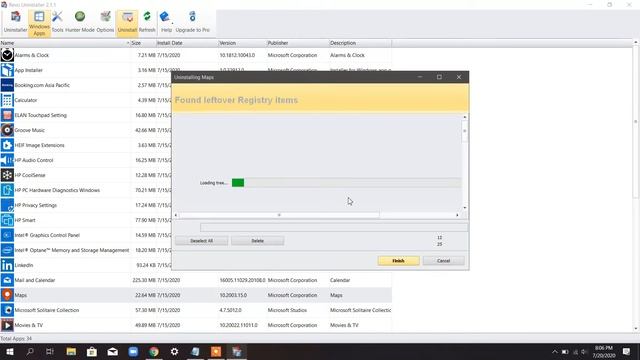This screenshot has width=640, height=360.
Task: Select the Calculator app icon
Action: point(7,100)
